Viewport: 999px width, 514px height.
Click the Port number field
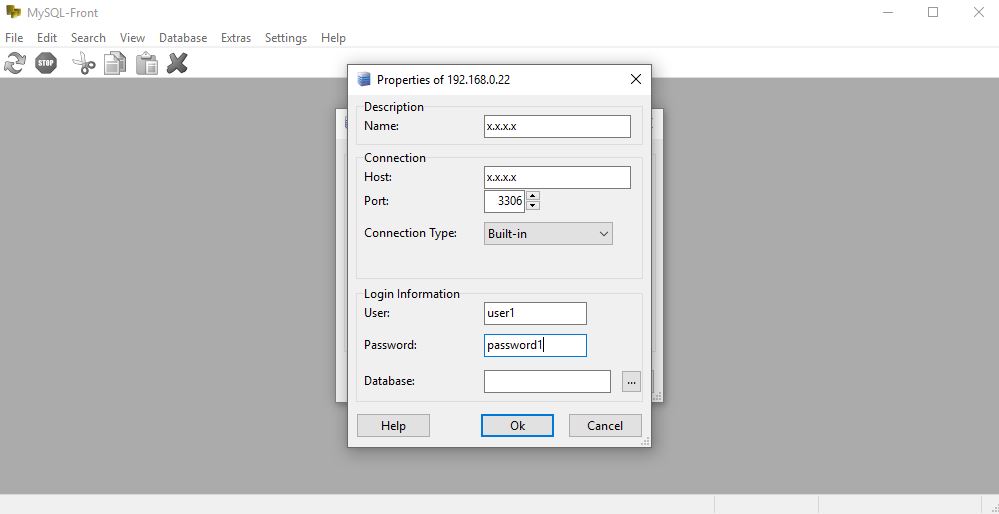pyautogui.click(x=504, y=201)
